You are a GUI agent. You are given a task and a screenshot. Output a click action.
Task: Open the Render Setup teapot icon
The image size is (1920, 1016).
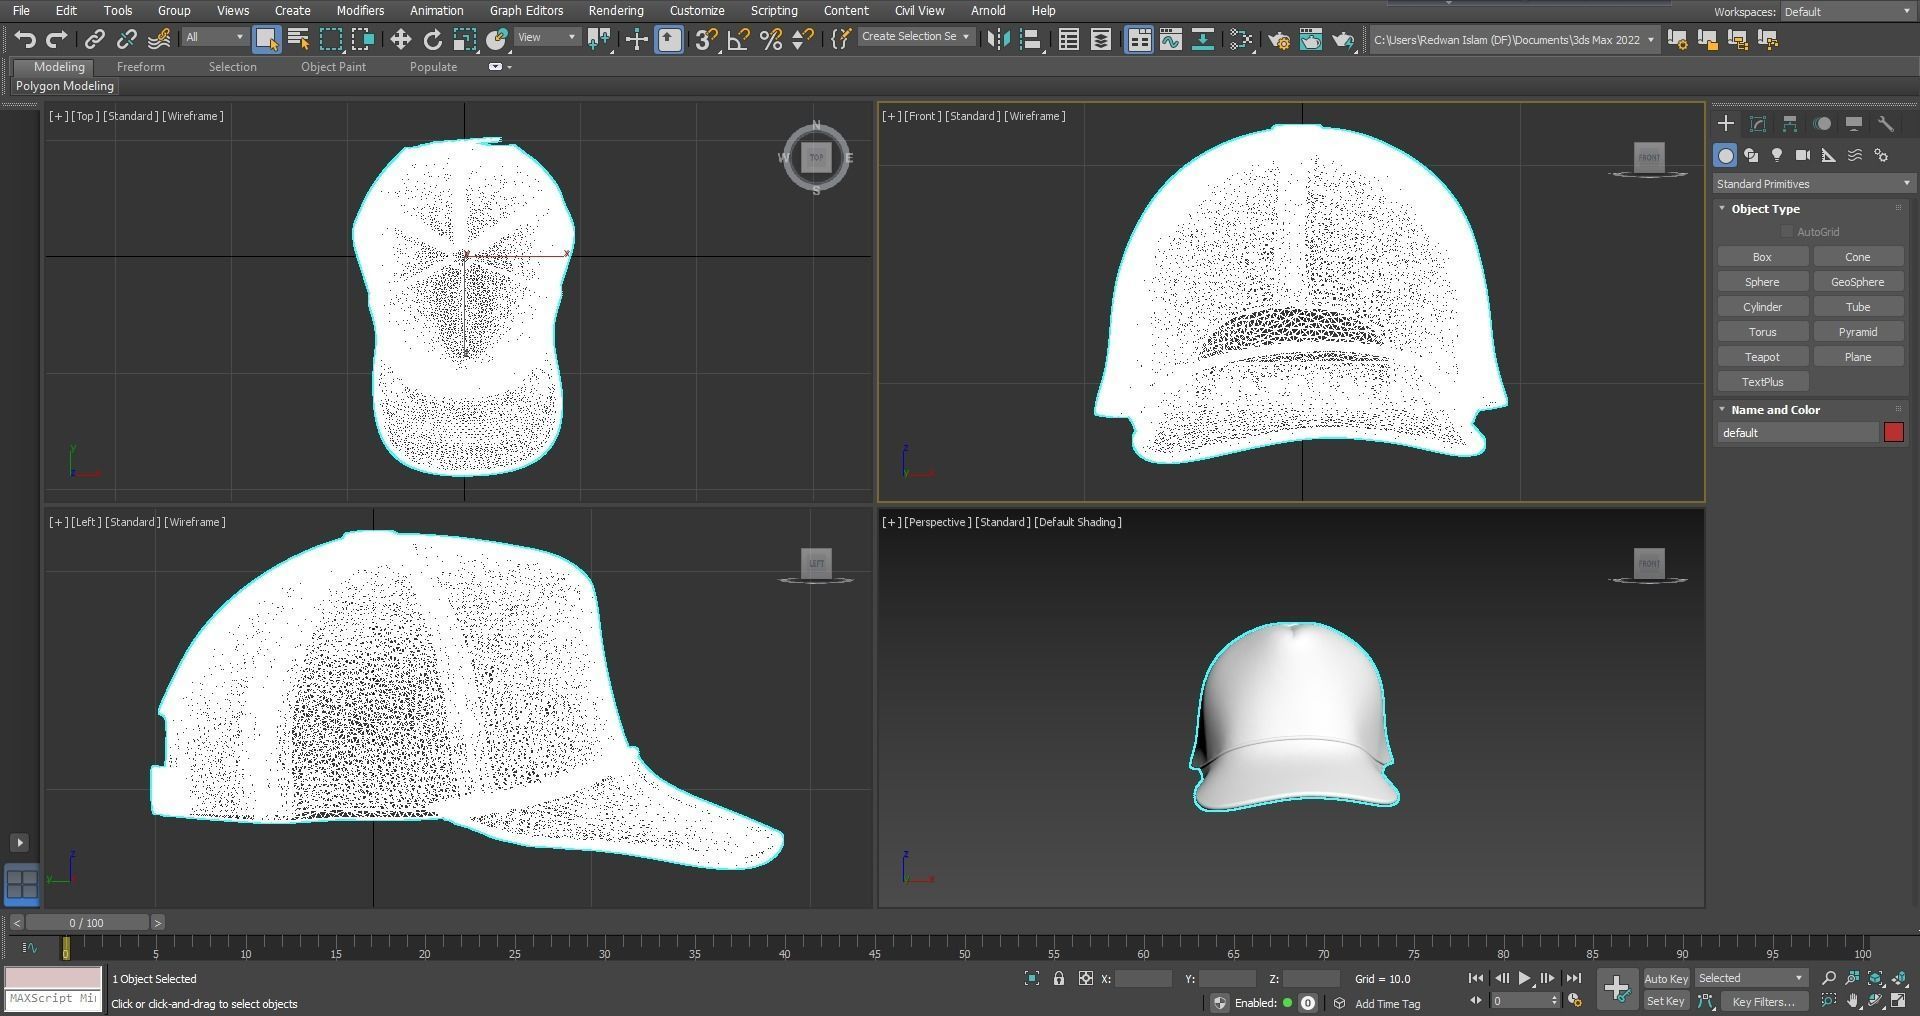1279,39
